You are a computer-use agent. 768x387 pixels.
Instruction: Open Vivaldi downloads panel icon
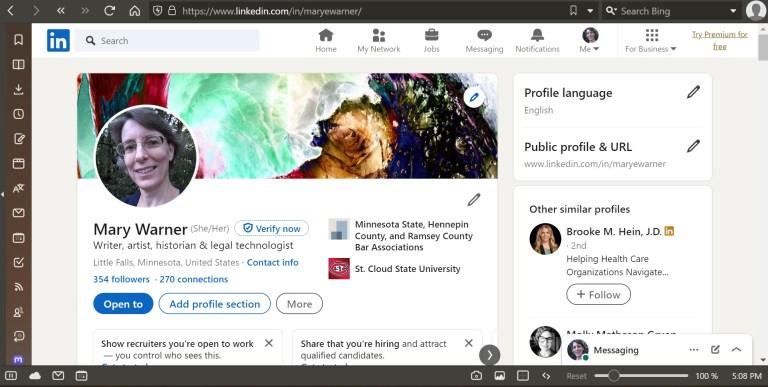click(19, 89)
